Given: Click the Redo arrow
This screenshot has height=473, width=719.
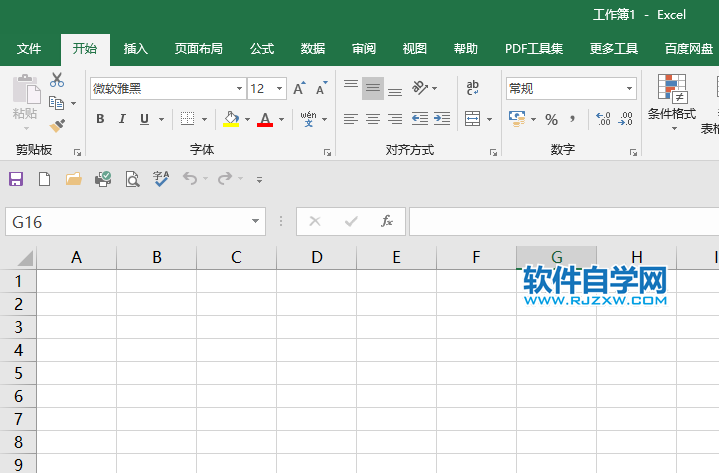Looking at the screenshot, I should point(225,178).
